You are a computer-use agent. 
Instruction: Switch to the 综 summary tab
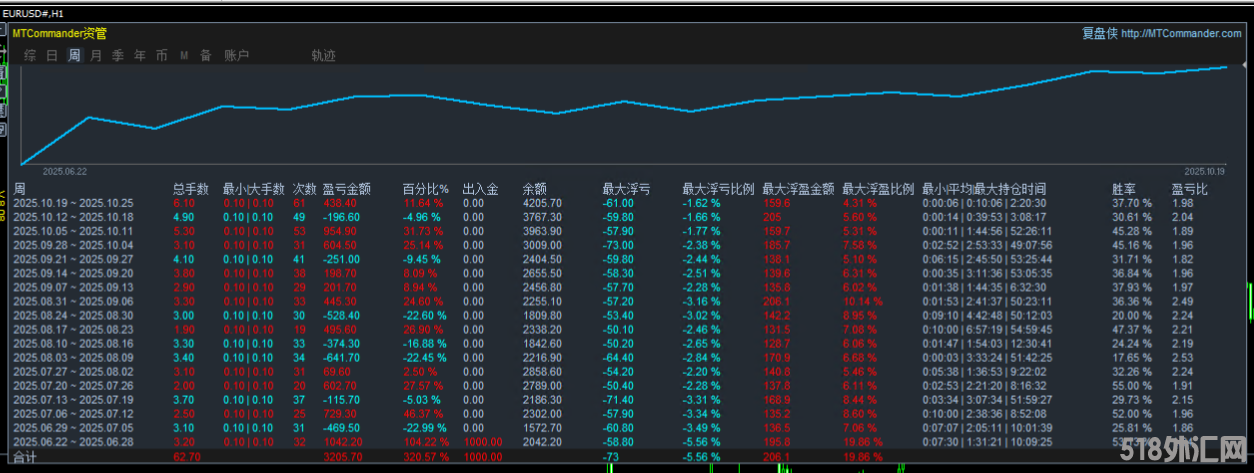point(30,56)
